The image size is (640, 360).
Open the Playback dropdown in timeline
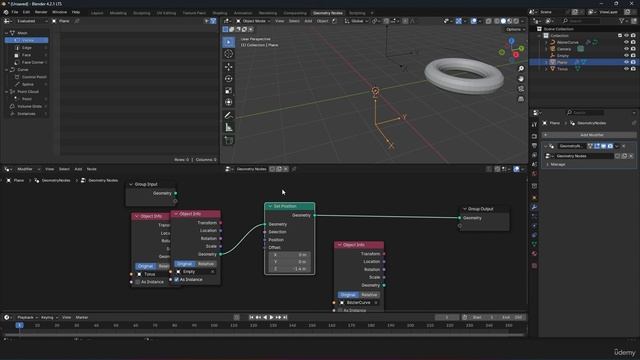click(x=27, y=317)
